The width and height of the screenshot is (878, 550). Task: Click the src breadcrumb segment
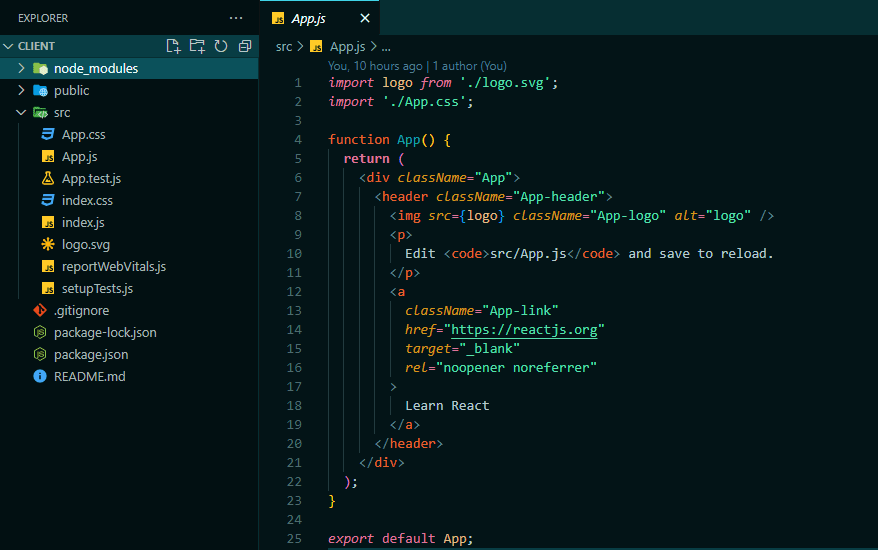pyautogui.click(x=284, y=46)
